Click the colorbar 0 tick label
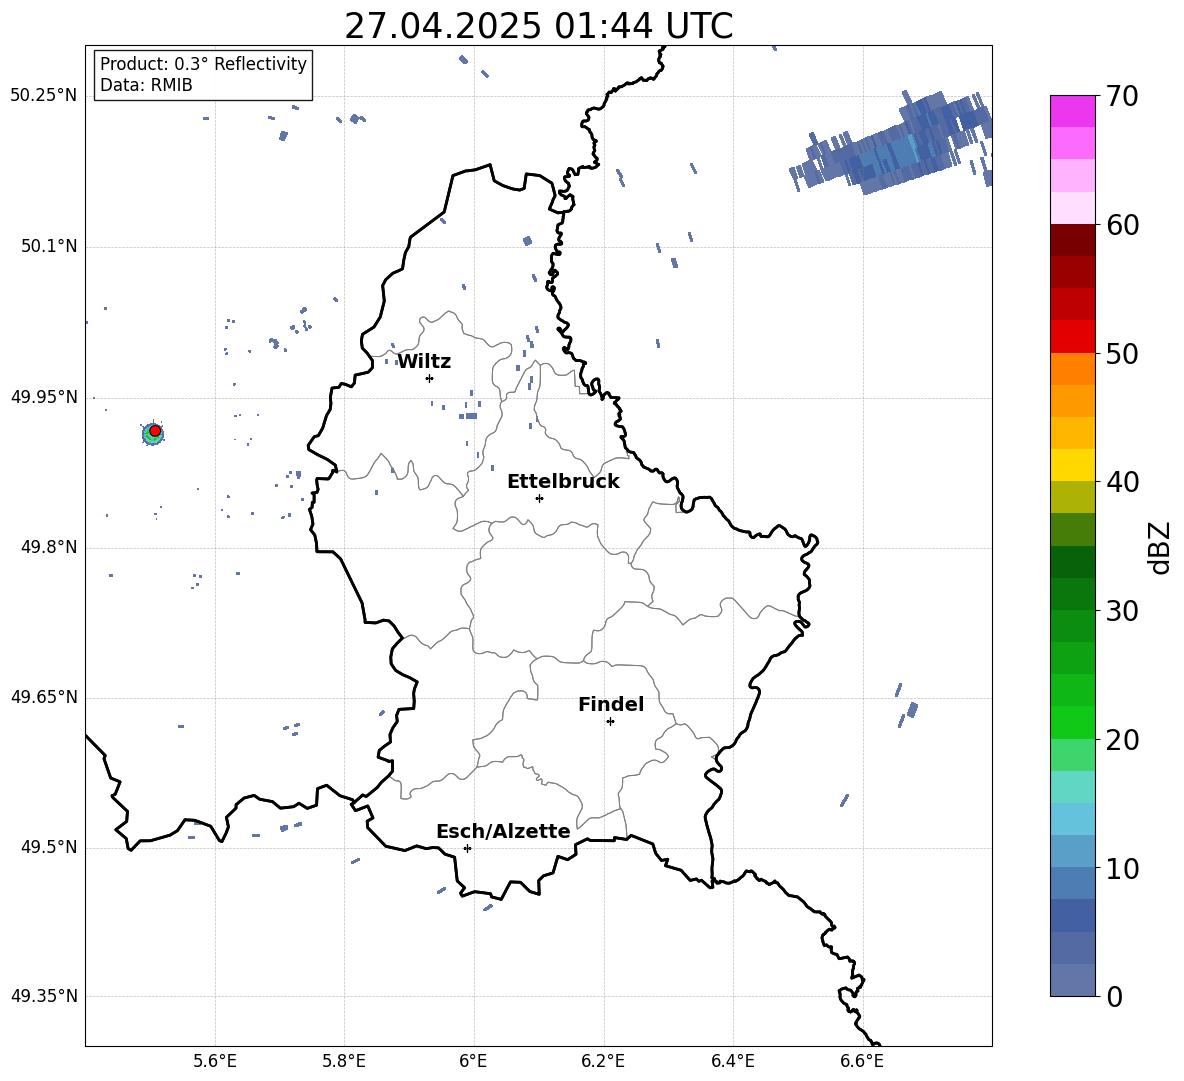Viewport: 1184px width, 1081px height. tap(1114, 997)
